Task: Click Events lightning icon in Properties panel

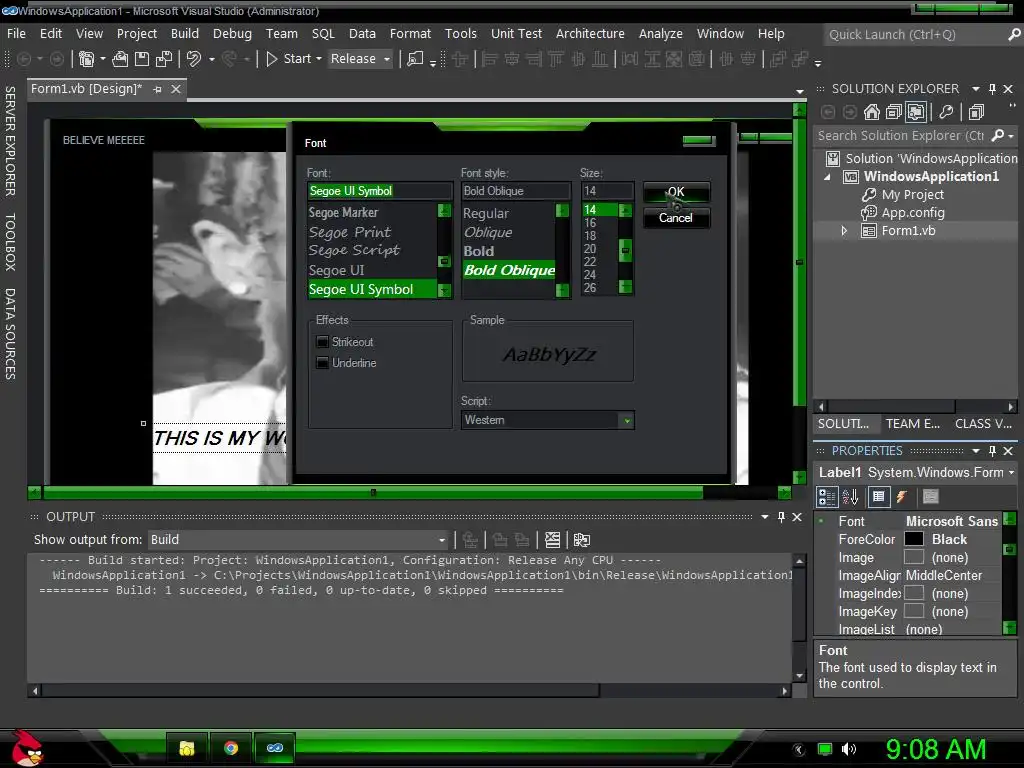Action: (902, 497)
